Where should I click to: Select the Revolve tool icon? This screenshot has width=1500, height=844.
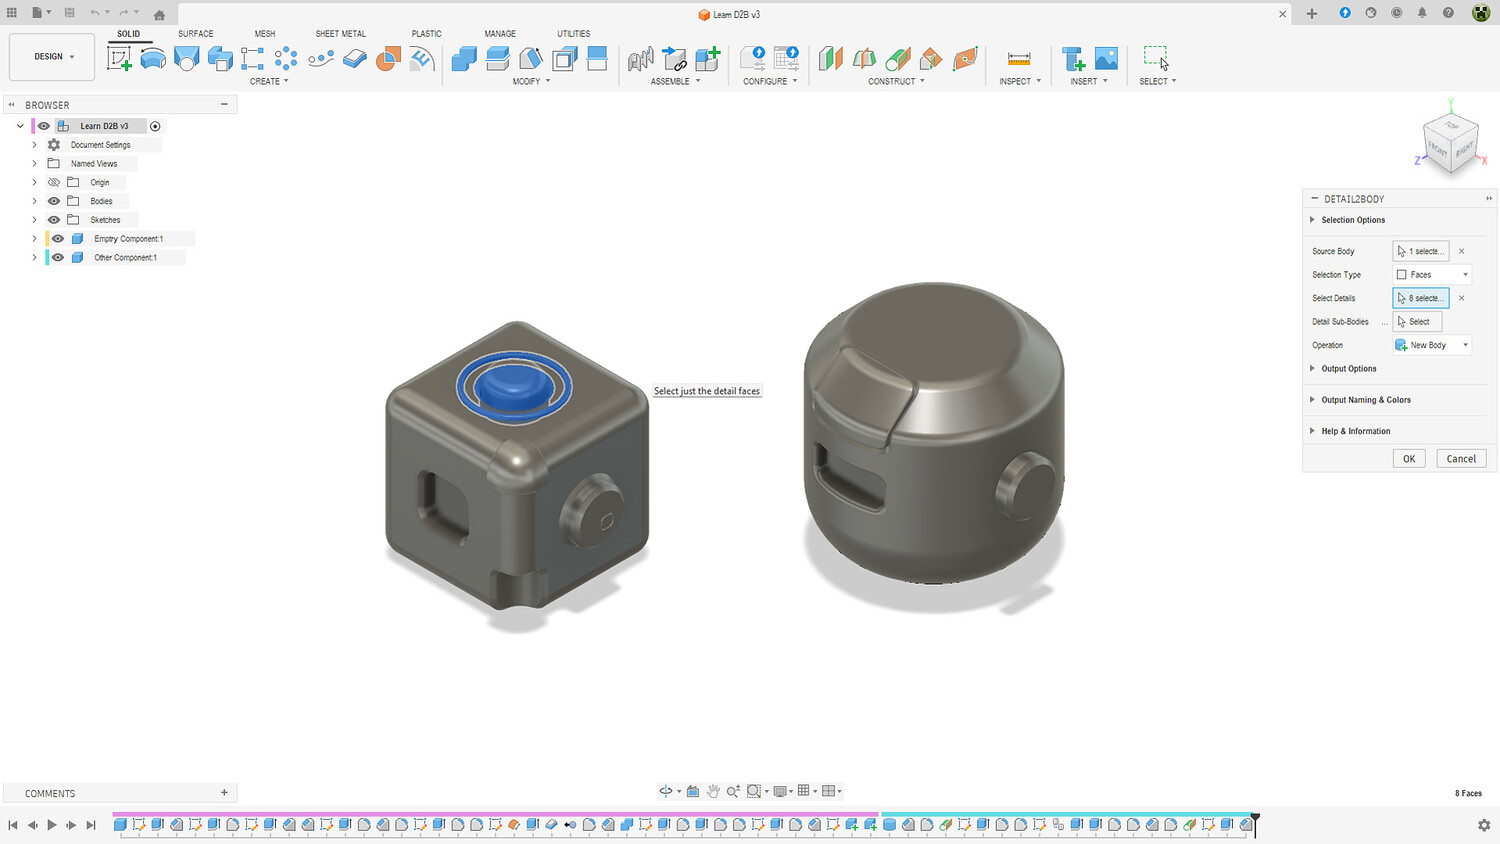tap(153, 58)
